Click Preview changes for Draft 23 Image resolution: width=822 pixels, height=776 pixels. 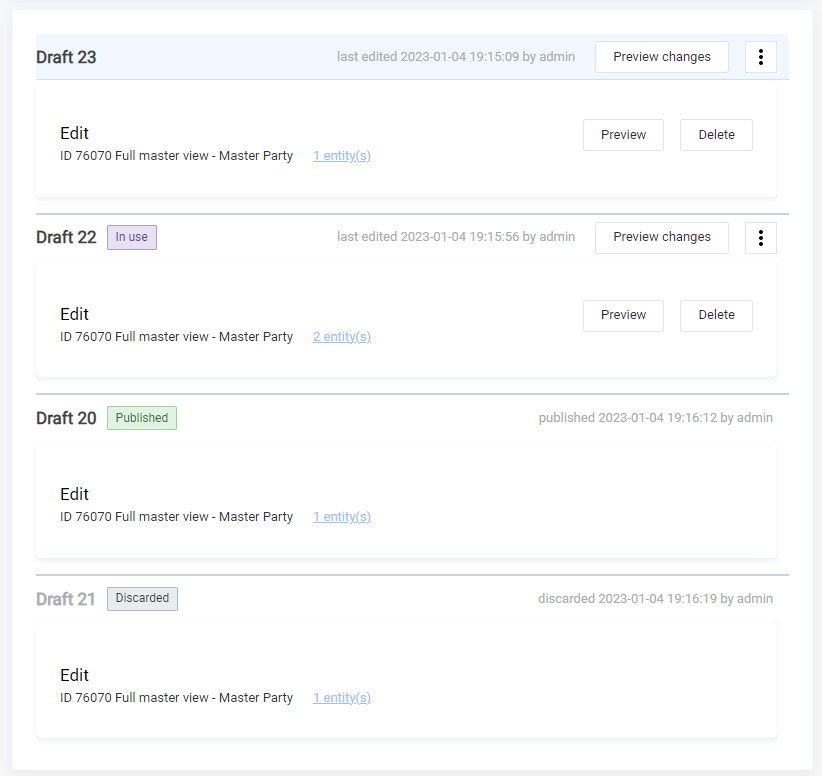point(662,57)
